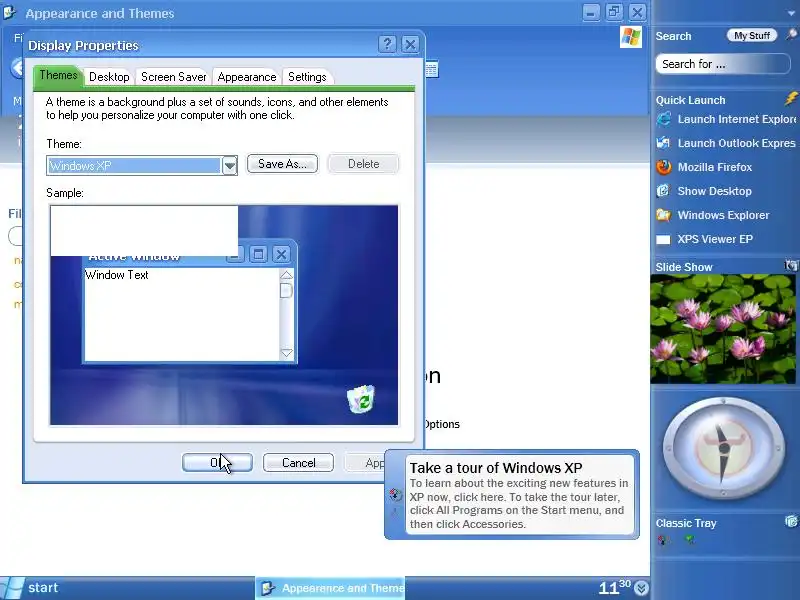800x600 pixels.
Task: Click the Windows flag logo in Appearance window
Action: point(631,37)
